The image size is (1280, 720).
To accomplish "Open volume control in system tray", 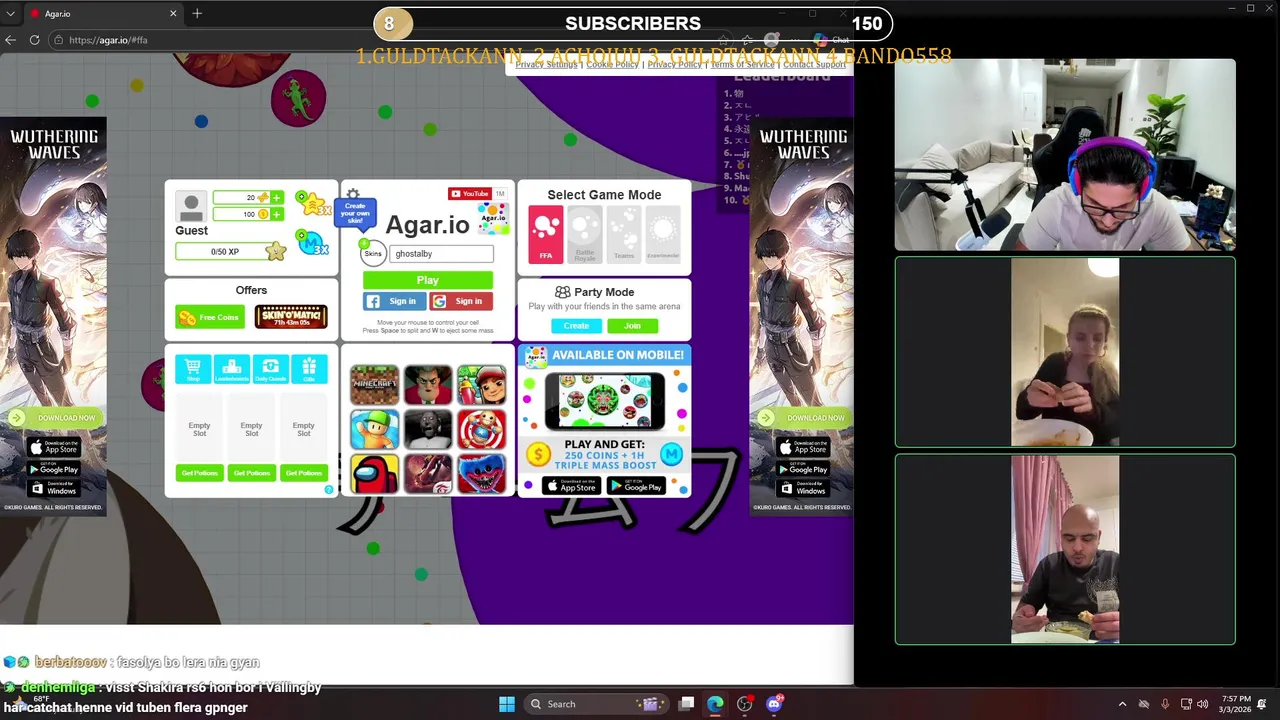I will pos(1202,704).
